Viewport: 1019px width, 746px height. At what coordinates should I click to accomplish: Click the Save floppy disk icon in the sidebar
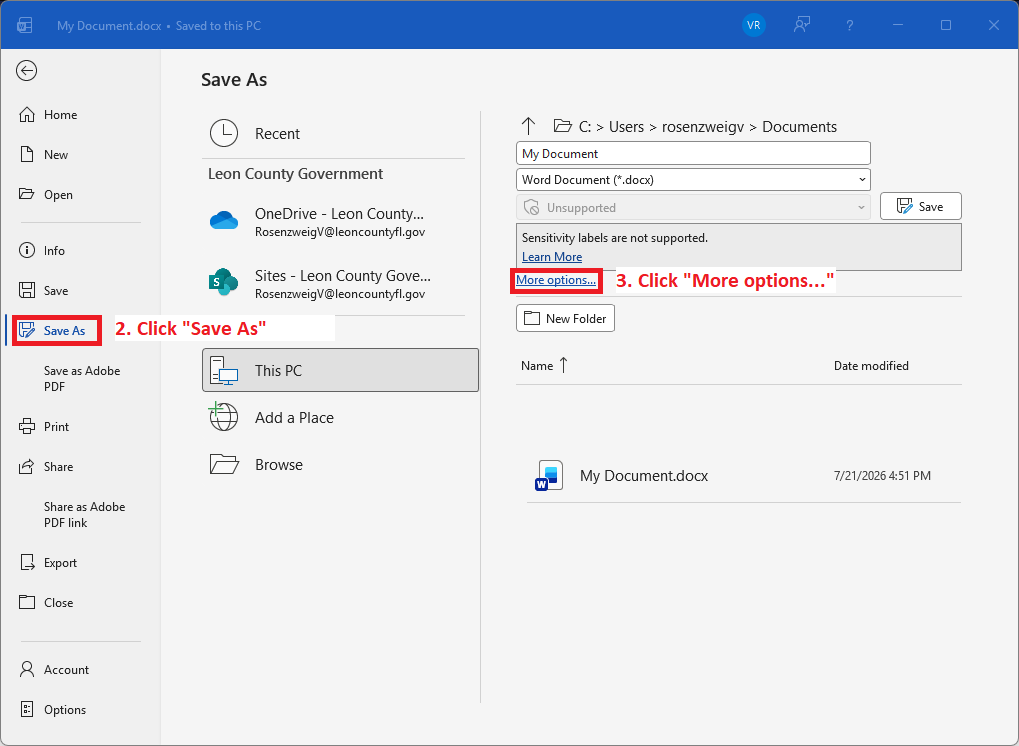click(27, 290)
